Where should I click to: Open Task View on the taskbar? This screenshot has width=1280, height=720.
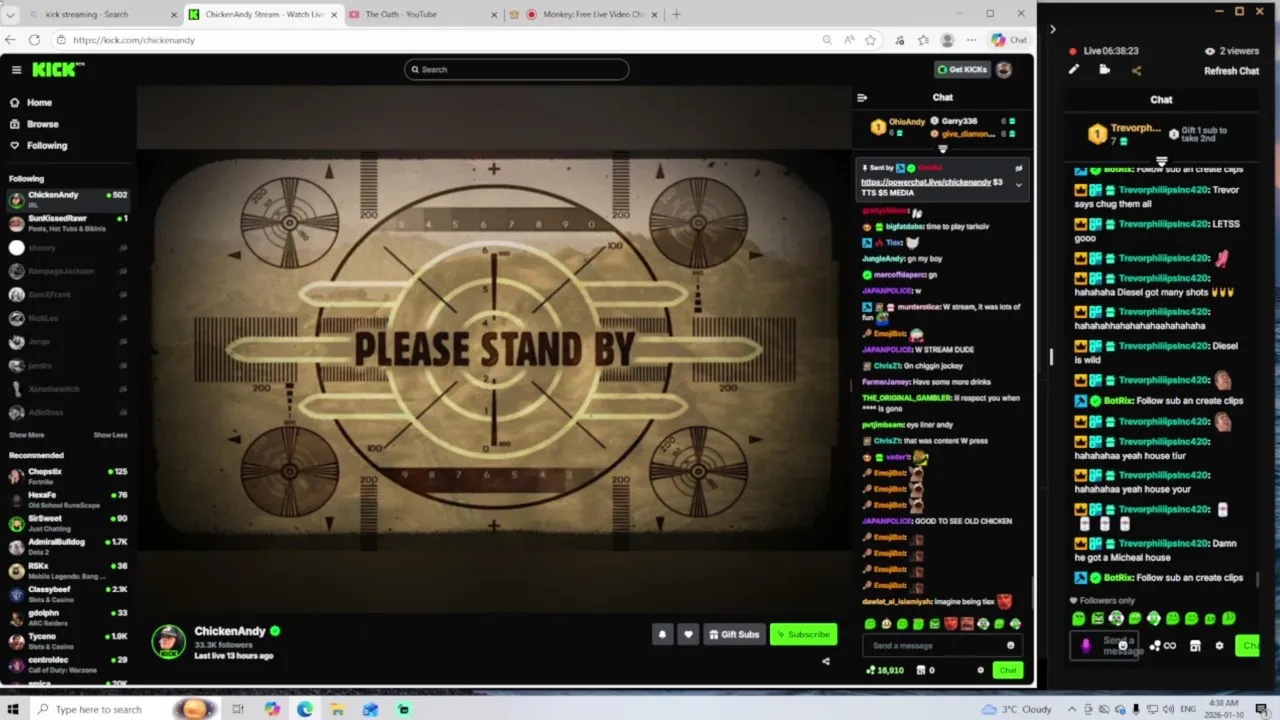(x=238, y=709)
